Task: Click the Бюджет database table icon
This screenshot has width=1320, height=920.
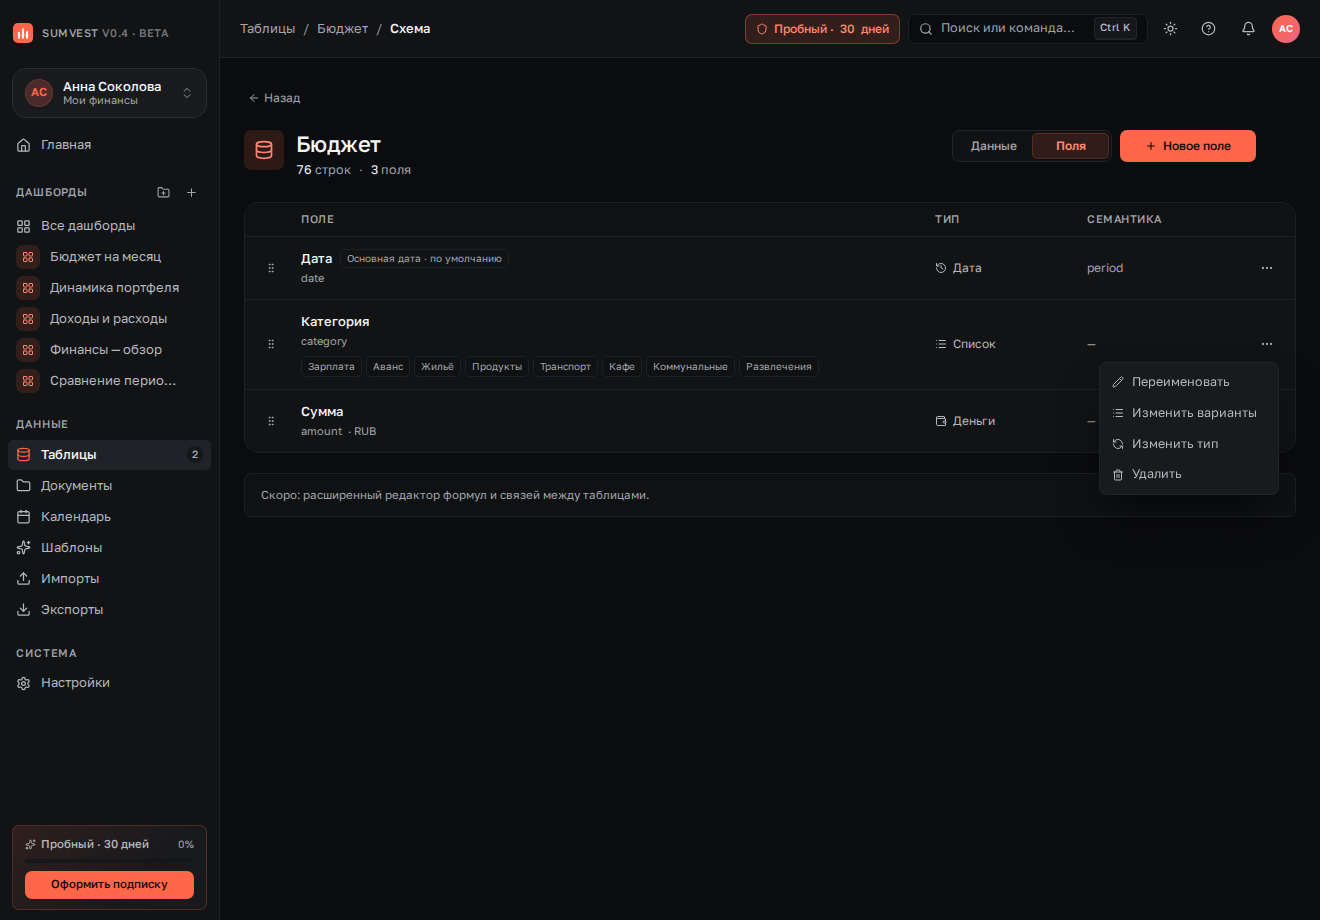Action: click(x=264, y=150)
